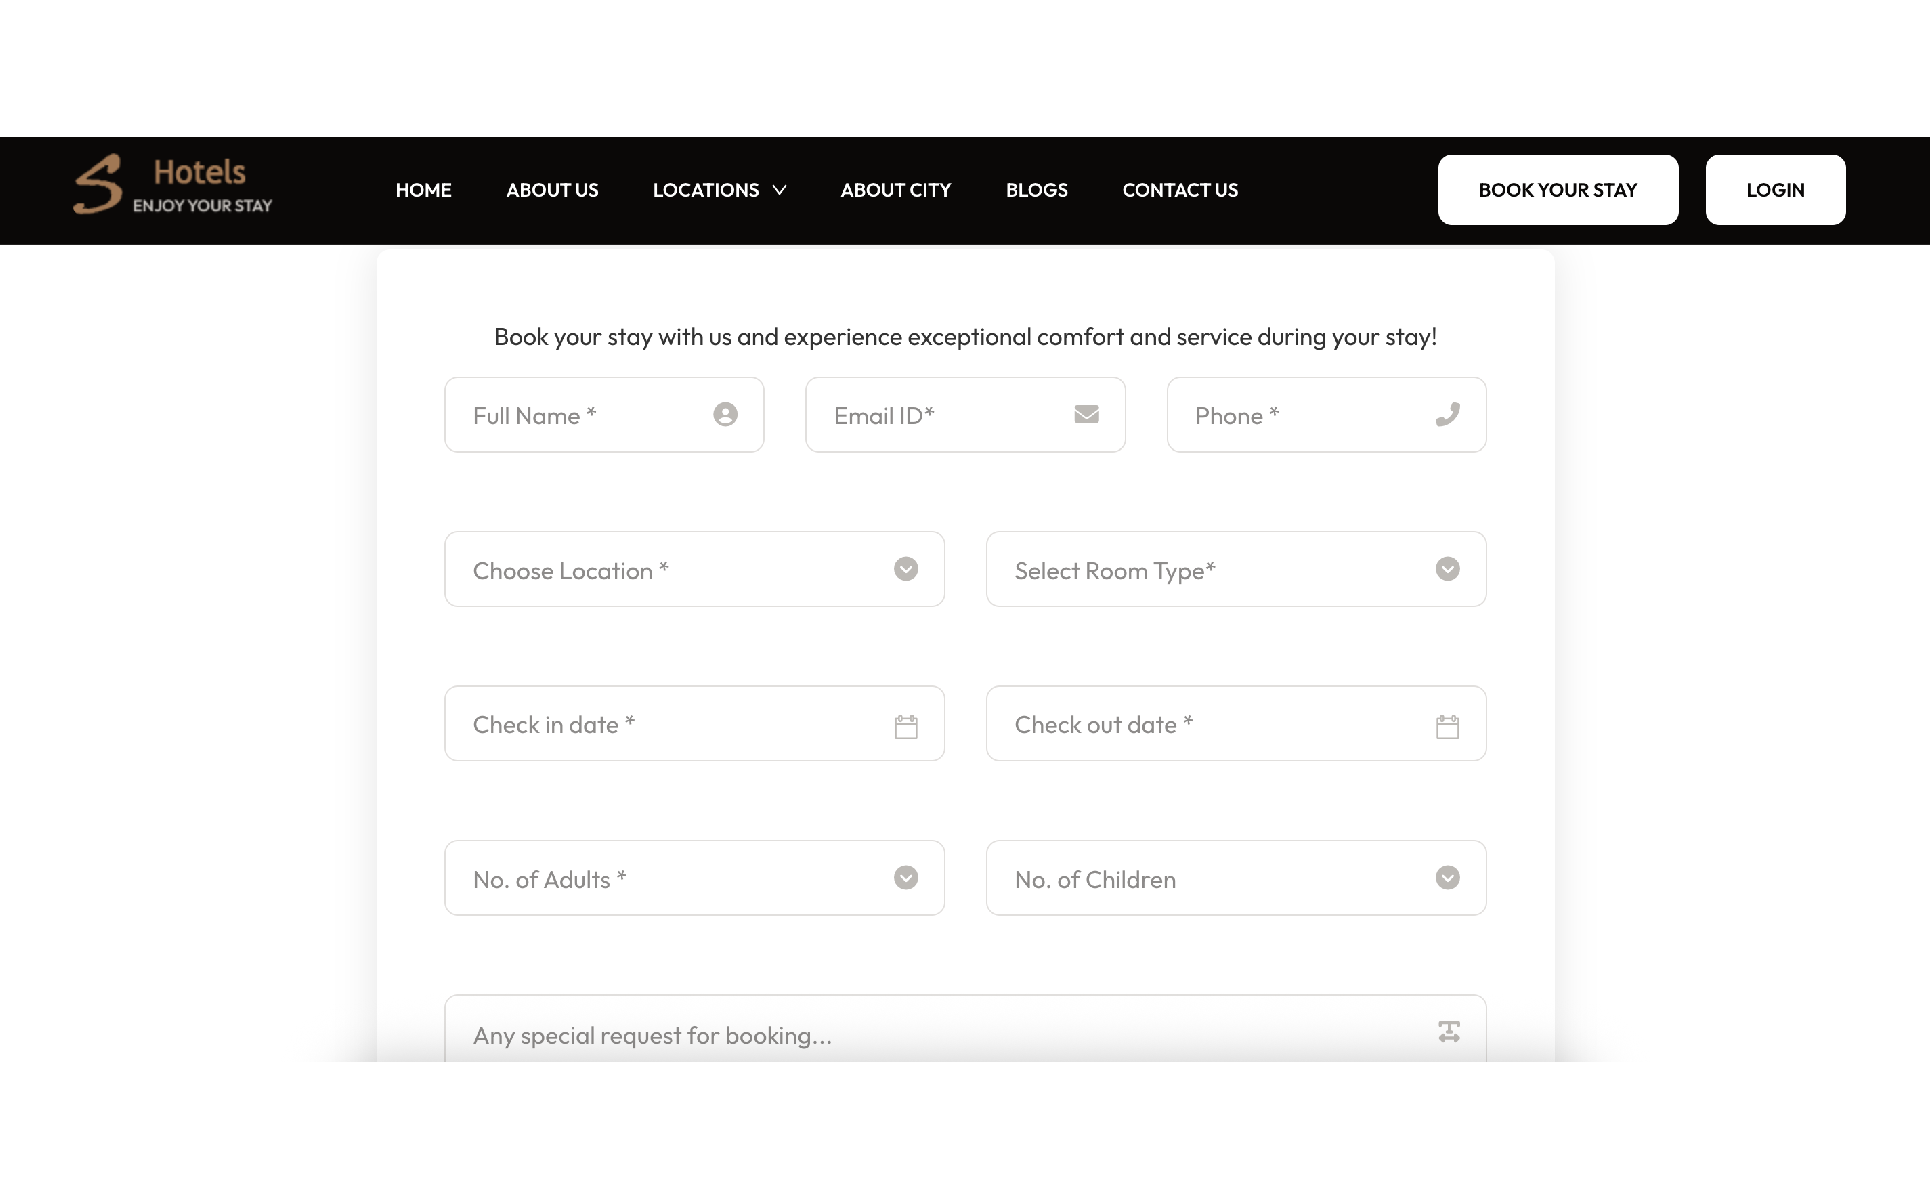Open the No. of Children dropdown
The height and width of the screenshot is (1200, 1930).
click(x=1235, y=878)
